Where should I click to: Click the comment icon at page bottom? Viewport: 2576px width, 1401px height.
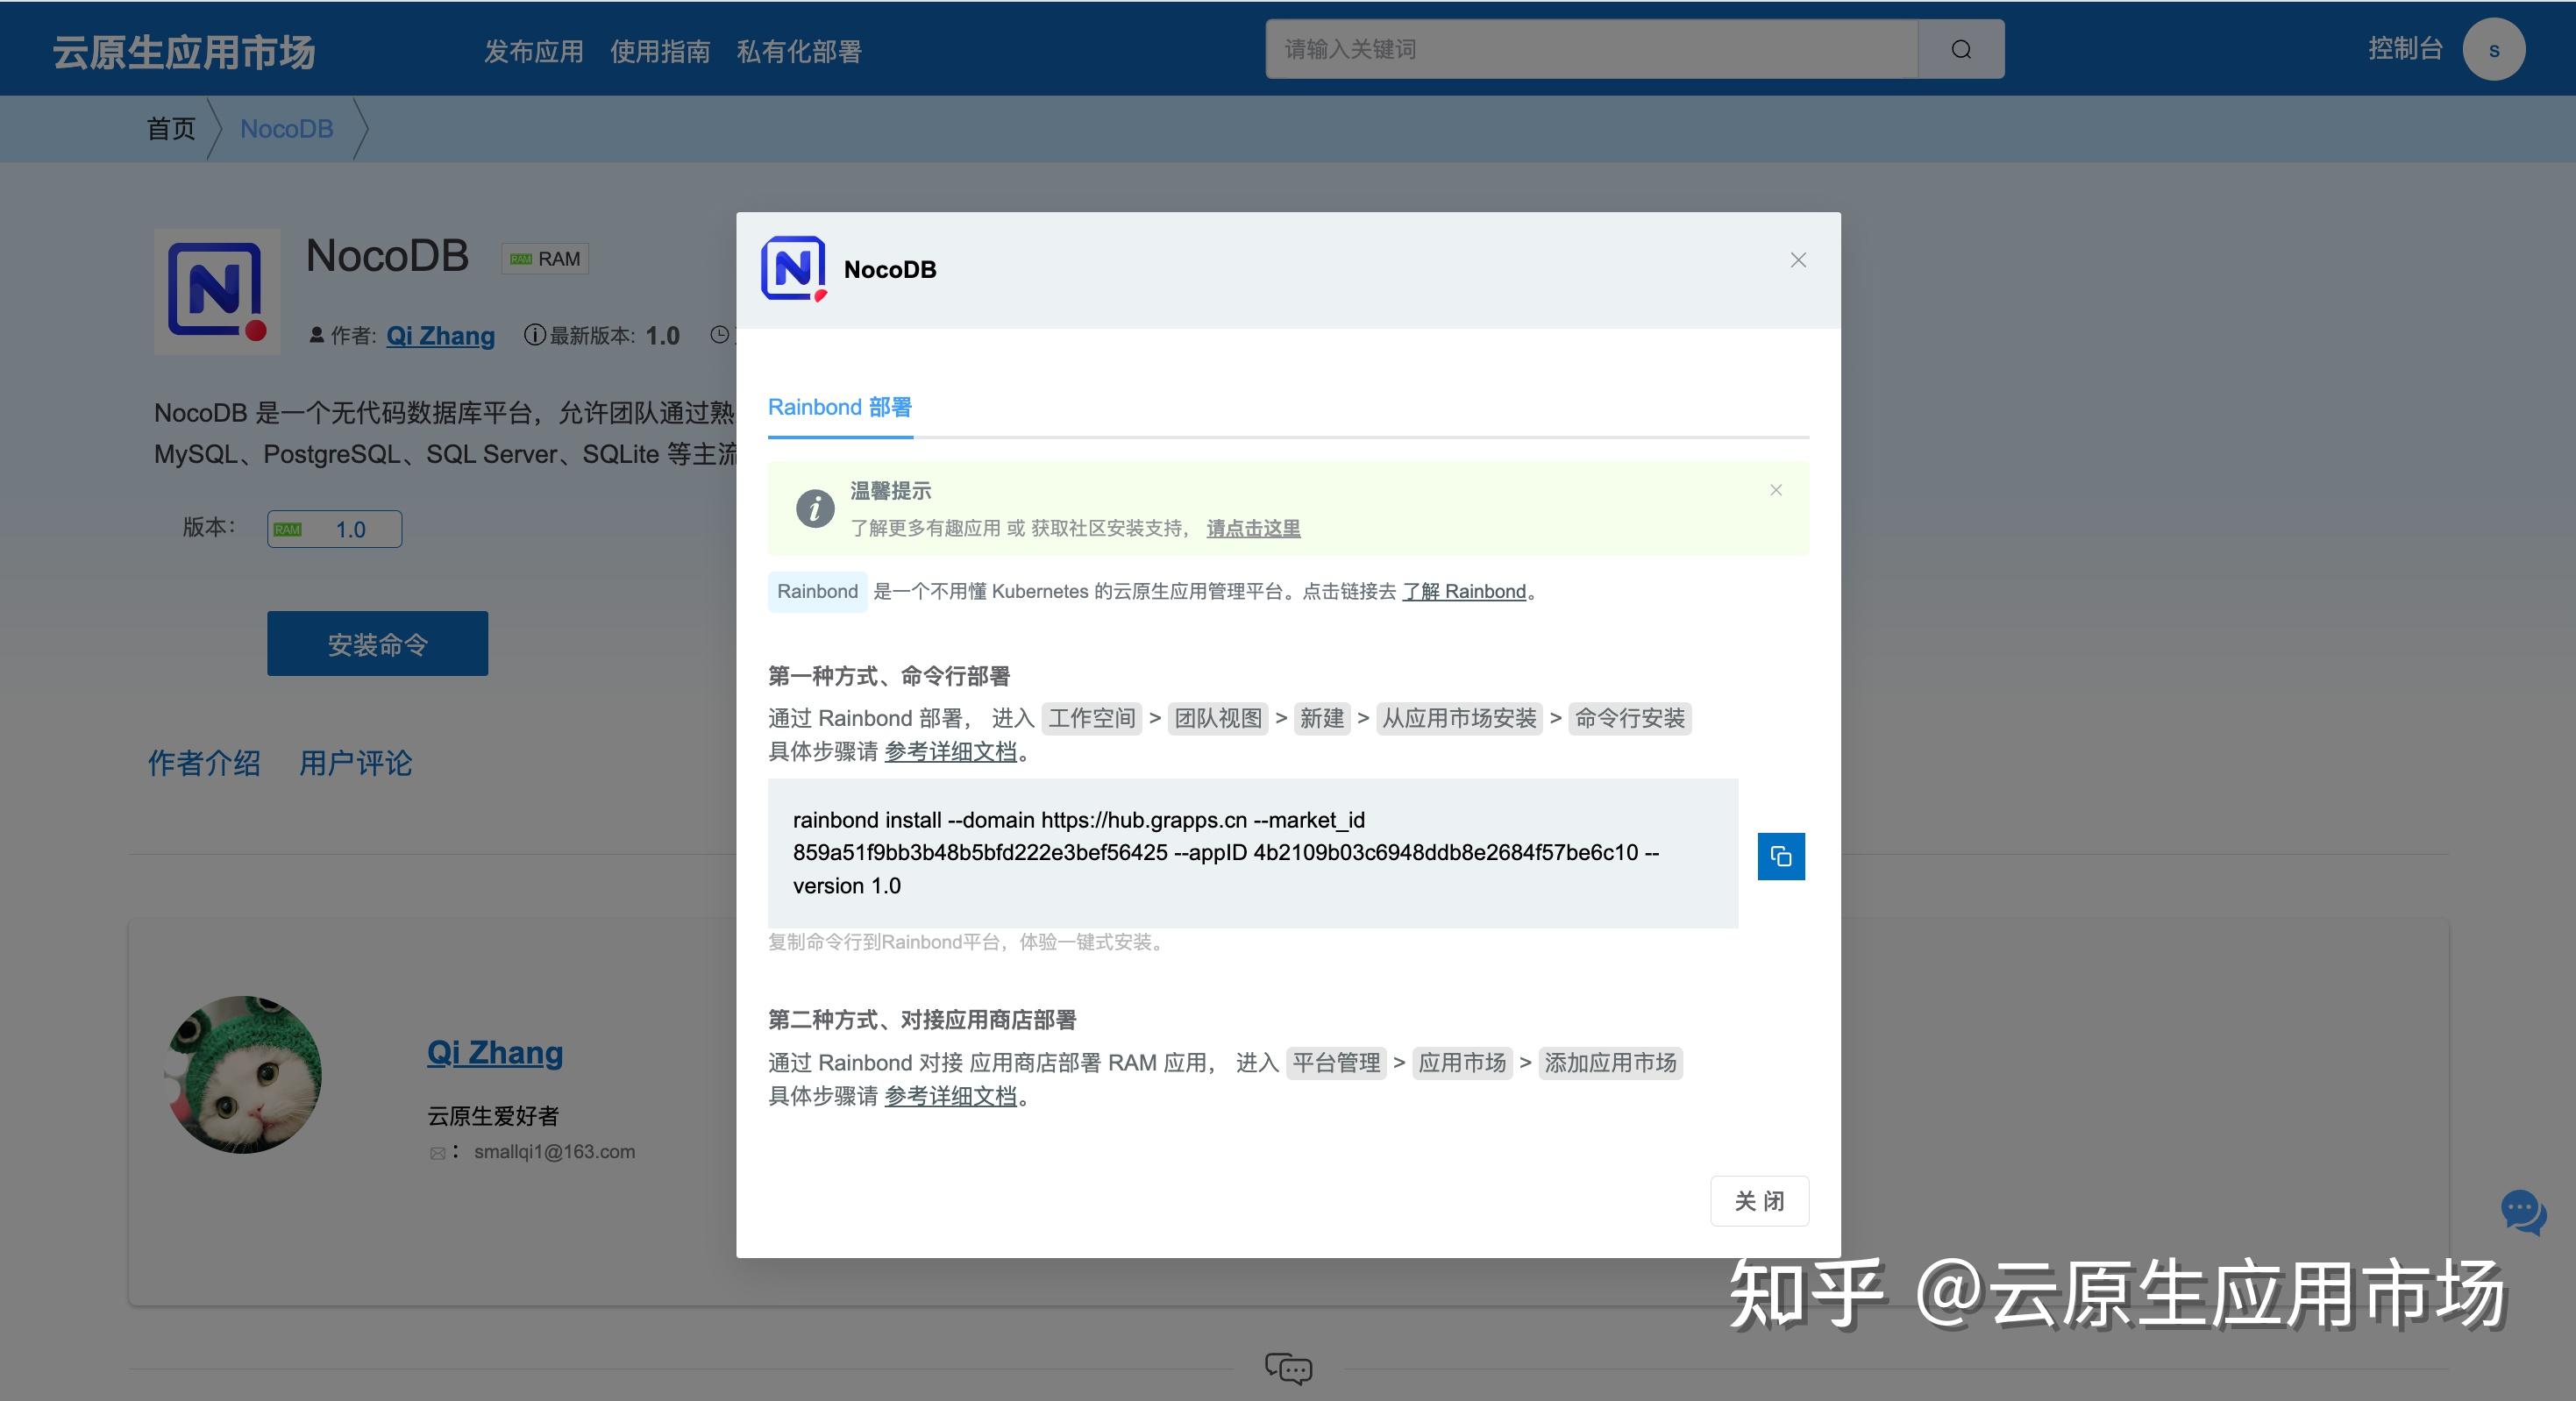tap(1287, 1369)
